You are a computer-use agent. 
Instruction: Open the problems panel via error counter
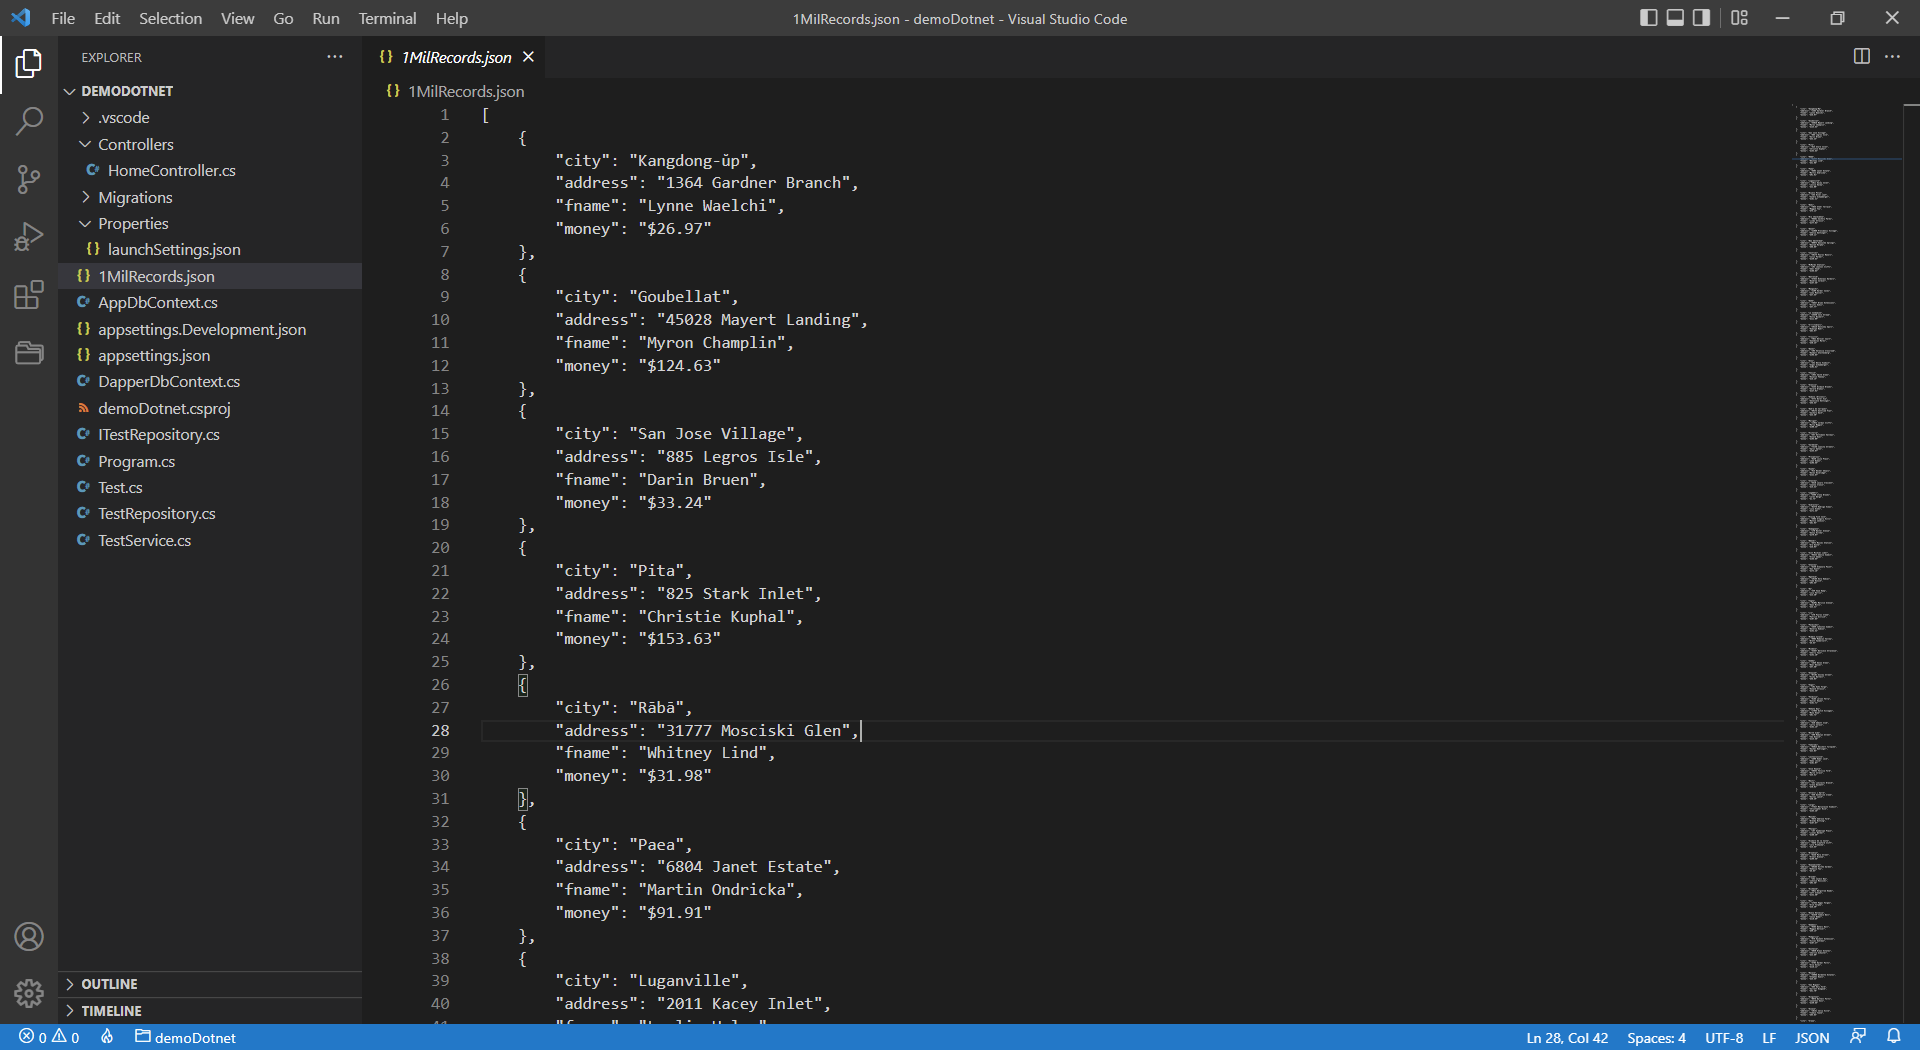point(47,1037)
